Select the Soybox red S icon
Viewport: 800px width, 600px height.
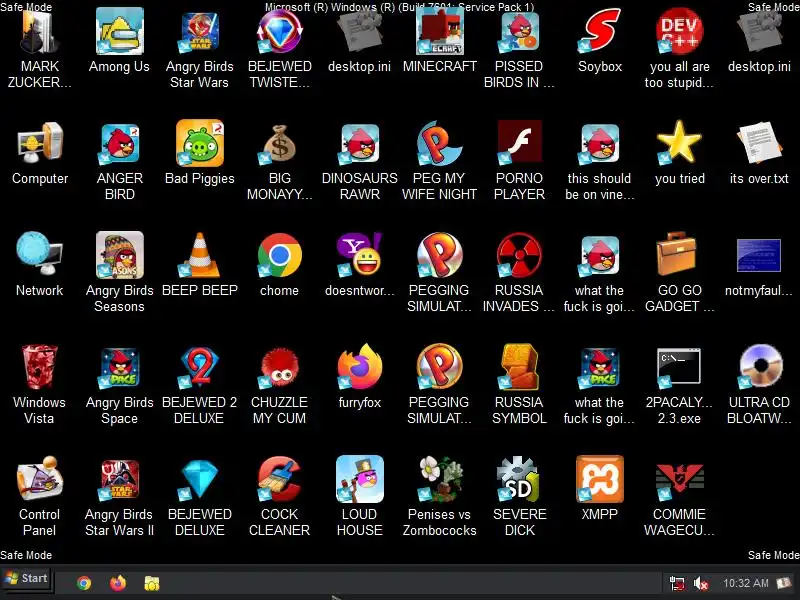[x=599, y=32]
